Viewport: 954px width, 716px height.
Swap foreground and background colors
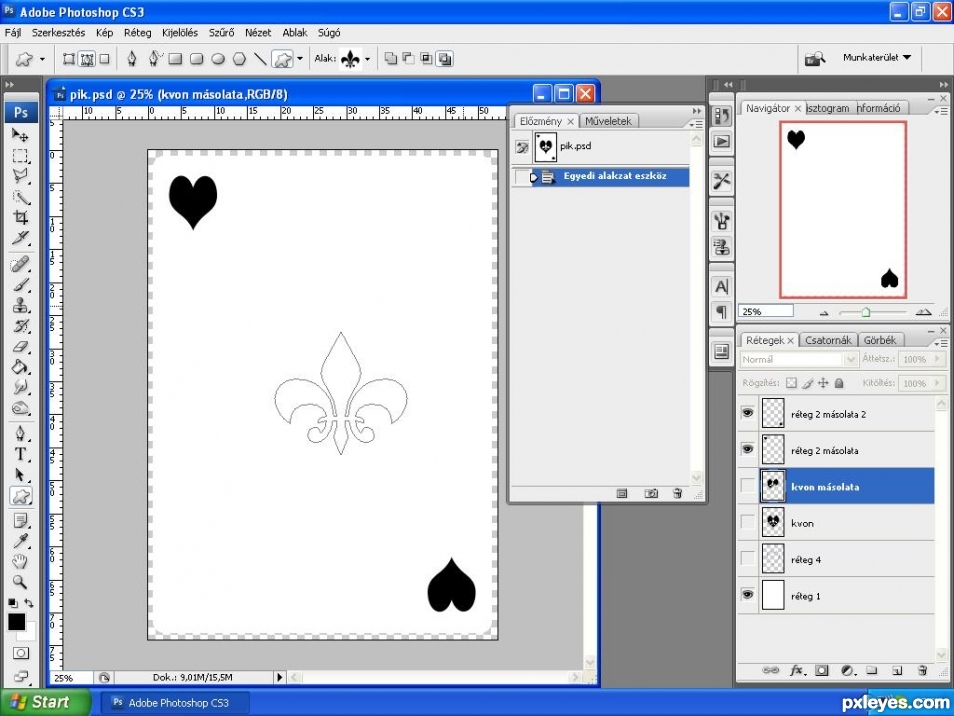29,603
